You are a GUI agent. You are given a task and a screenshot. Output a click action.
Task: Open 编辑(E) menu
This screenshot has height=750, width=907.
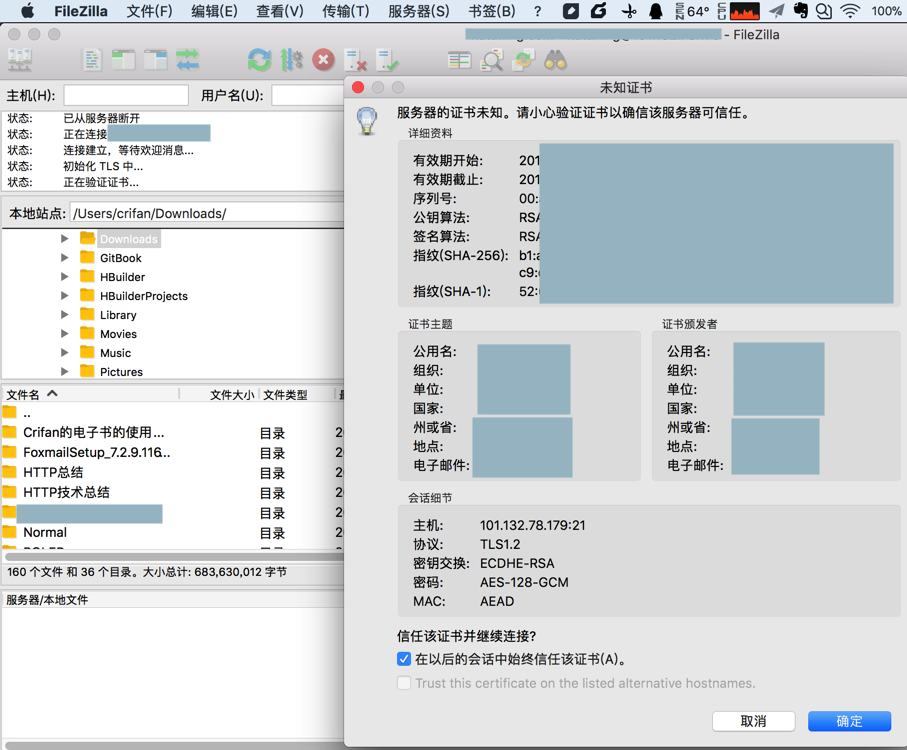(x=214, y=11)
